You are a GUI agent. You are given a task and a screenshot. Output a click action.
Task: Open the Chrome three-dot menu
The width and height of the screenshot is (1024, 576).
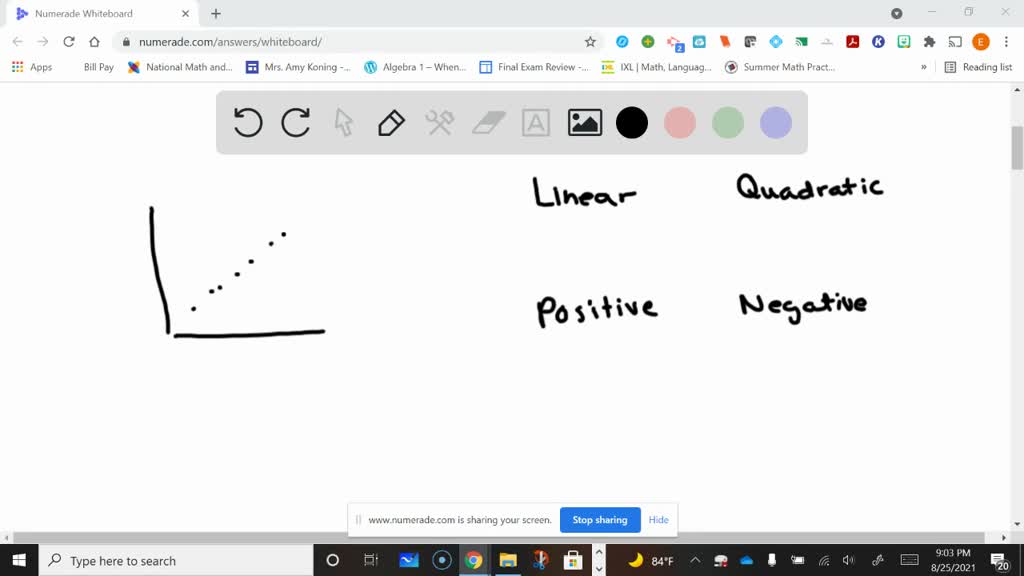[1005, 43]
